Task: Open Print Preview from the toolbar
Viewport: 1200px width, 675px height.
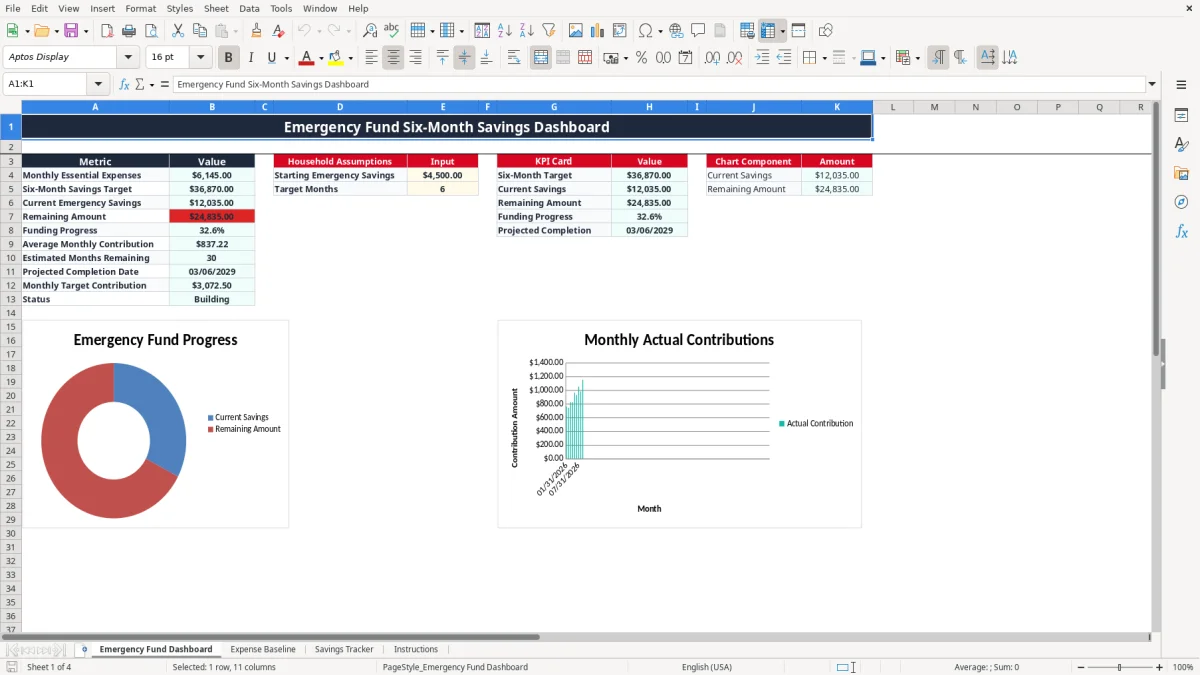Action: tap(151, 31)
